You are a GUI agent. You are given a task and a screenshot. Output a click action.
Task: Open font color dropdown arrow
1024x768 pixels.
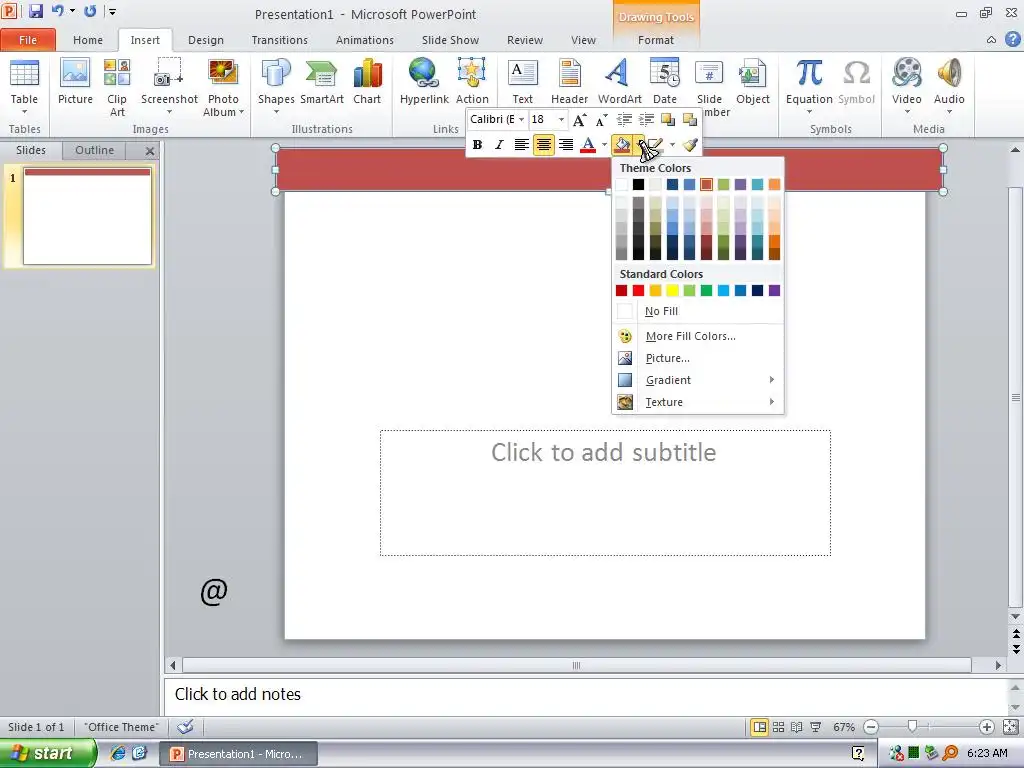pyautogui.click(x=604, y=145)
